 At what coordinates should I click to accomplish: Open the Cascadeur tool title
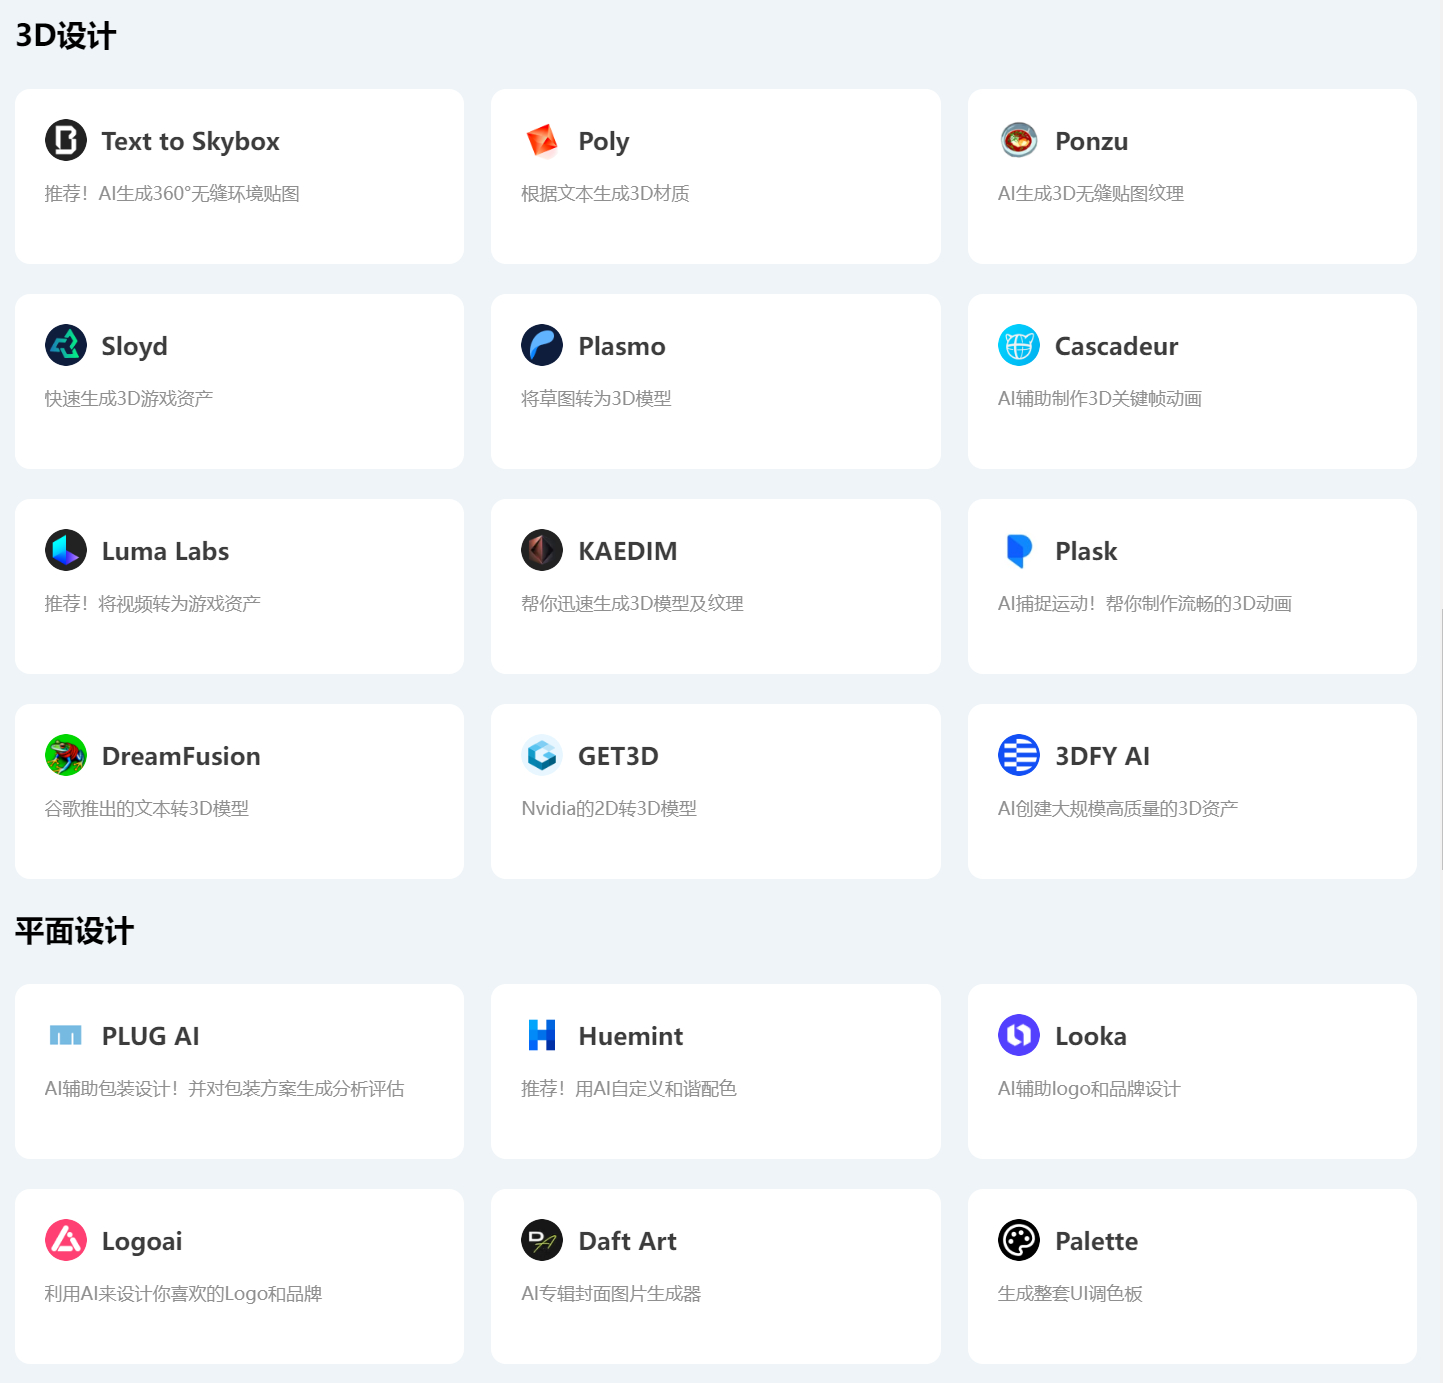pyautogui.click(x=1117, y=346)
